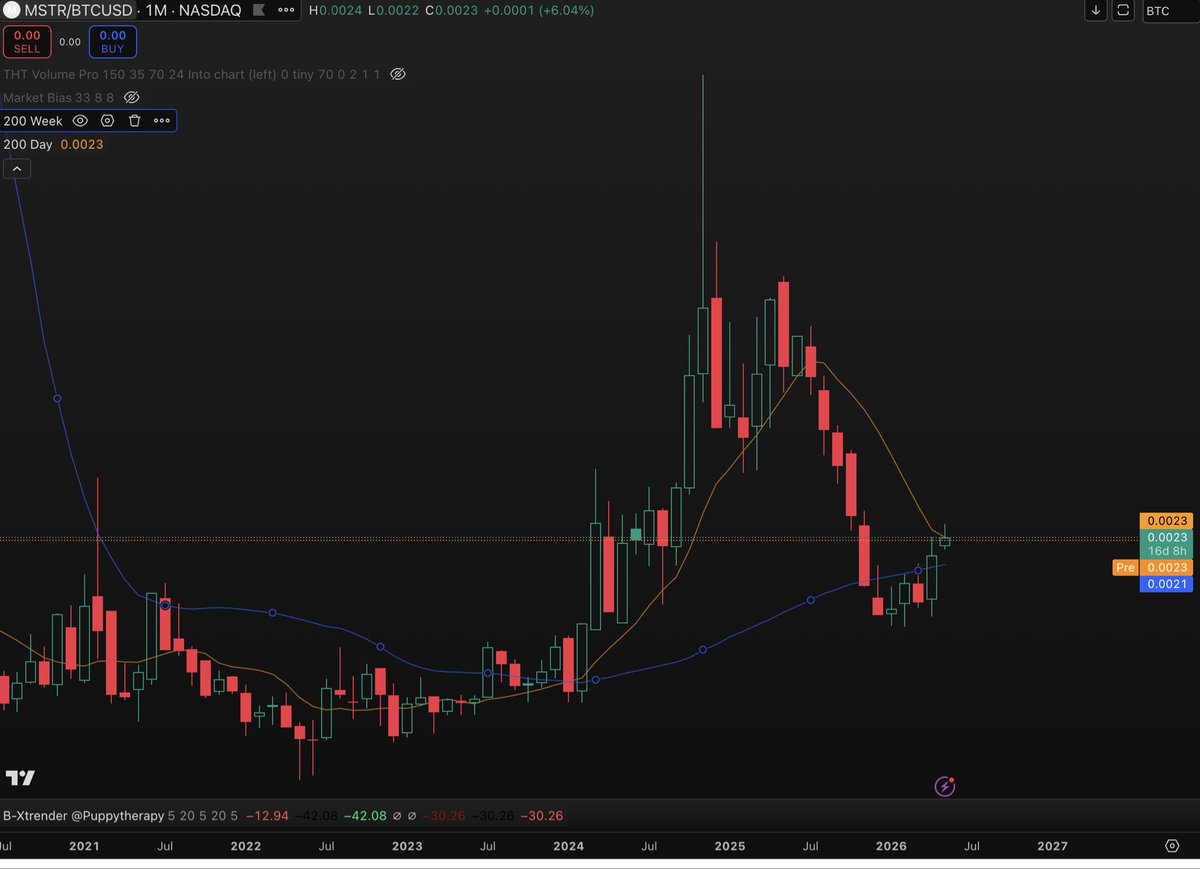Click the flag icon next to NASDAQ
The height and width of the screenshot is (869, 1200).
257,11
